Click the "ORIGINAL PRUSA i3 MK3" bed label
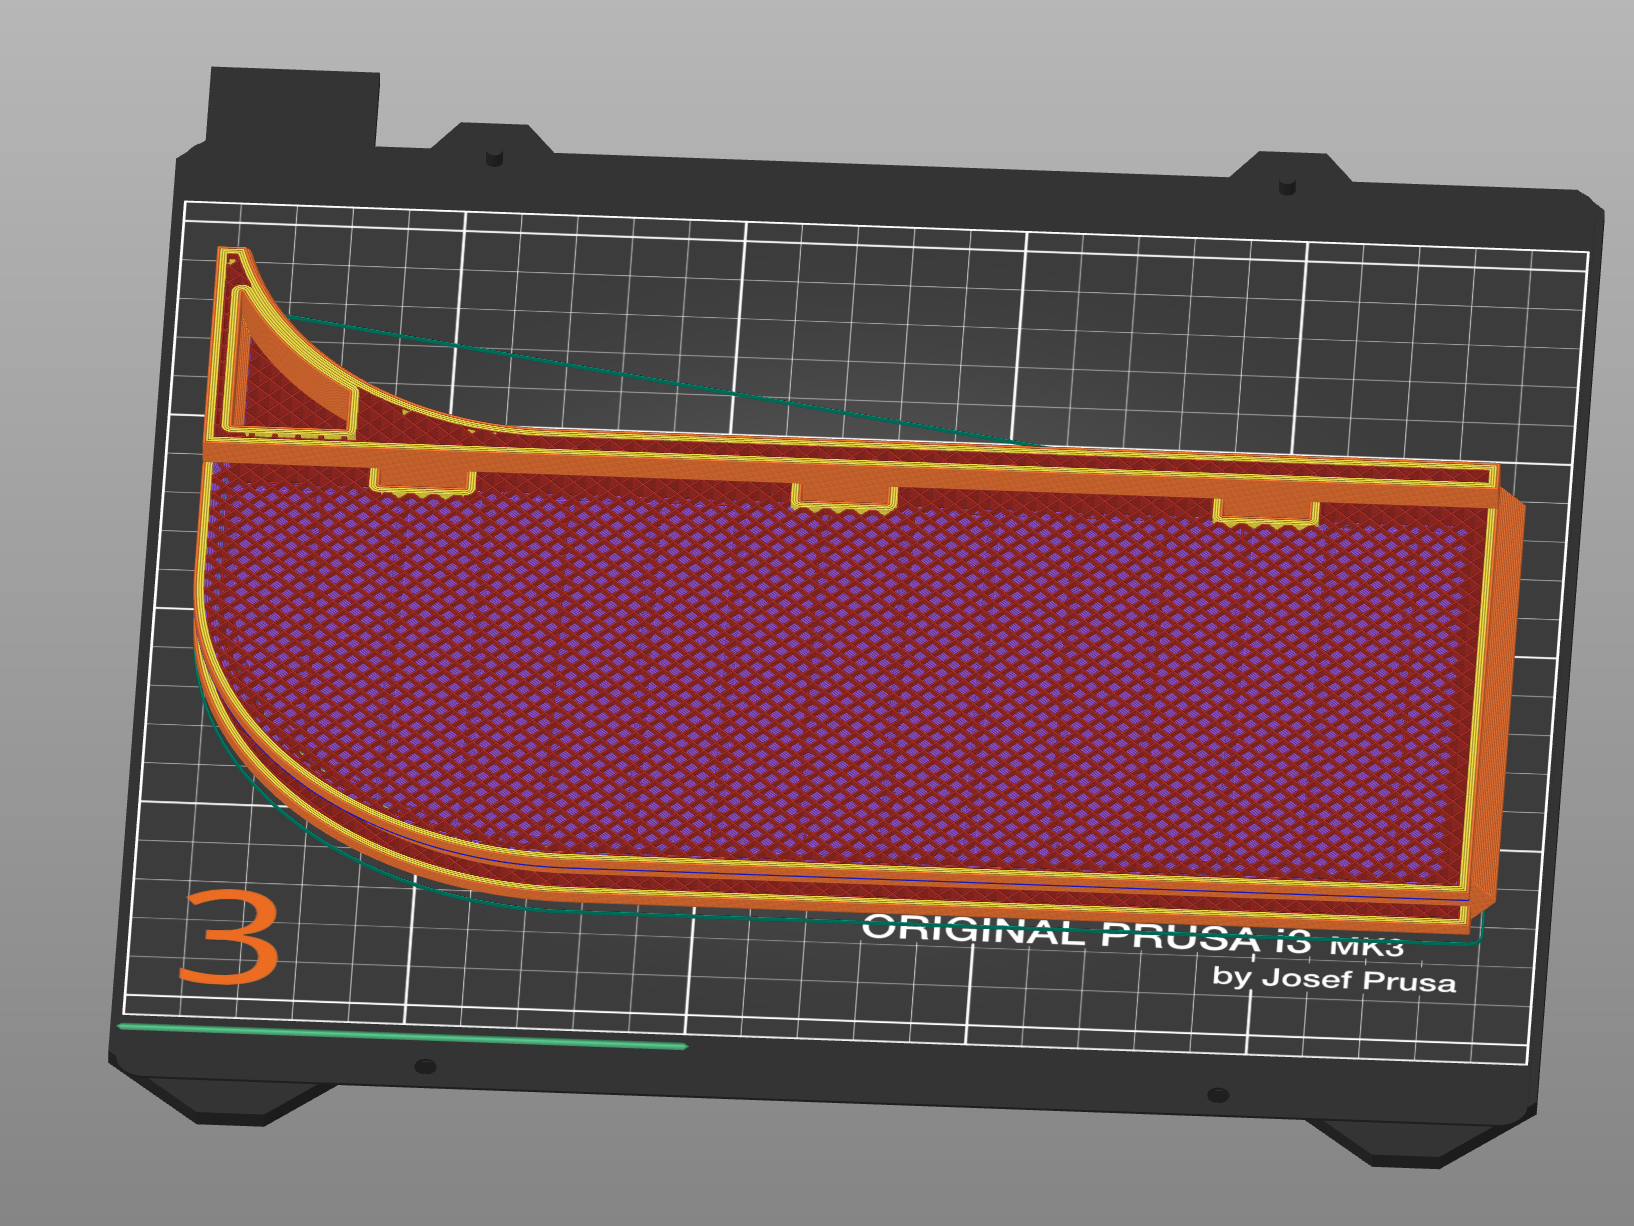The height and width of the screenshot is (1226, 1634). (1134, 934)
